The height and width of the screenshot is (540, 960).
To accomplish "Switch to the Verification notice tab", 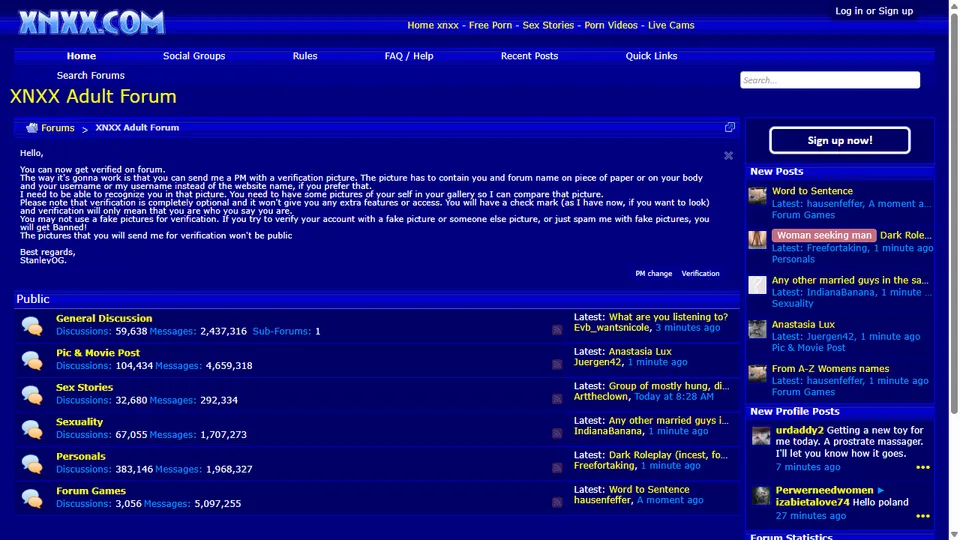I will point(700,274).
